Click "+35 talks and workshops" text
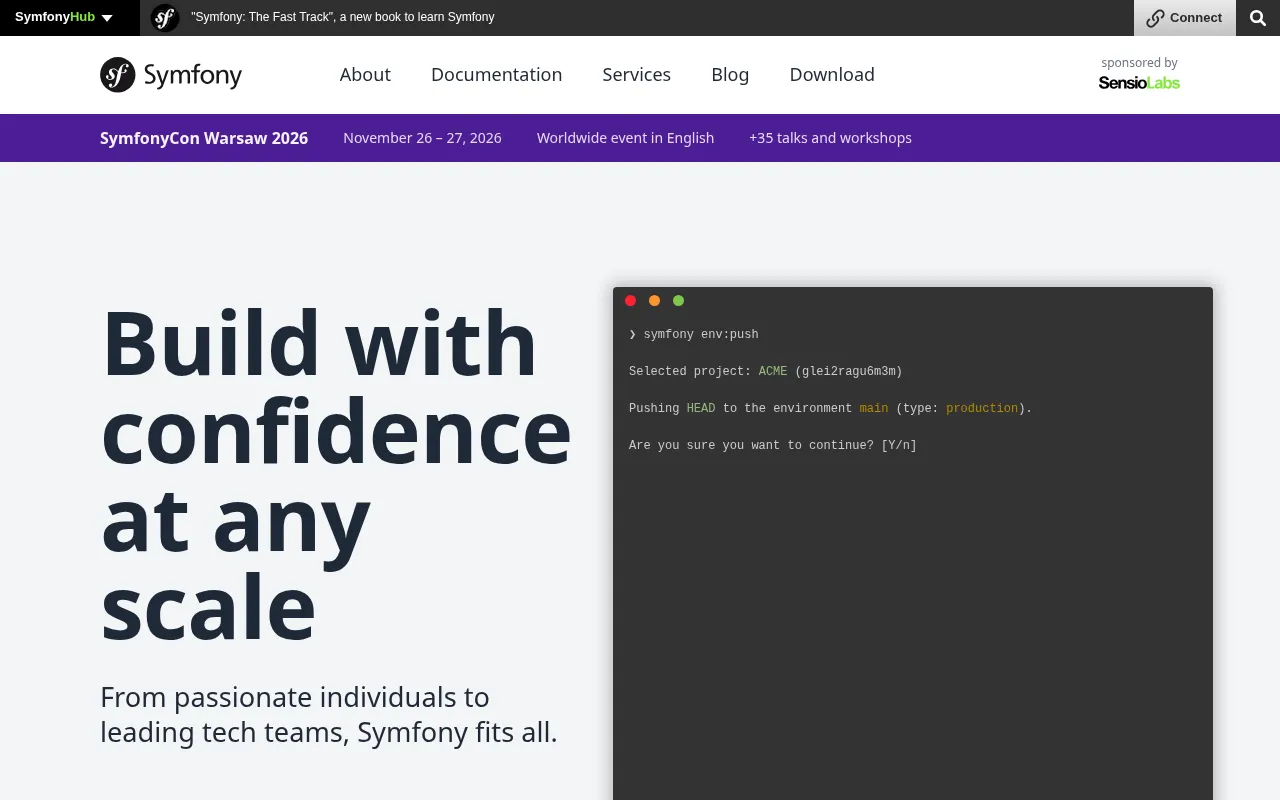 coord(830,138)
